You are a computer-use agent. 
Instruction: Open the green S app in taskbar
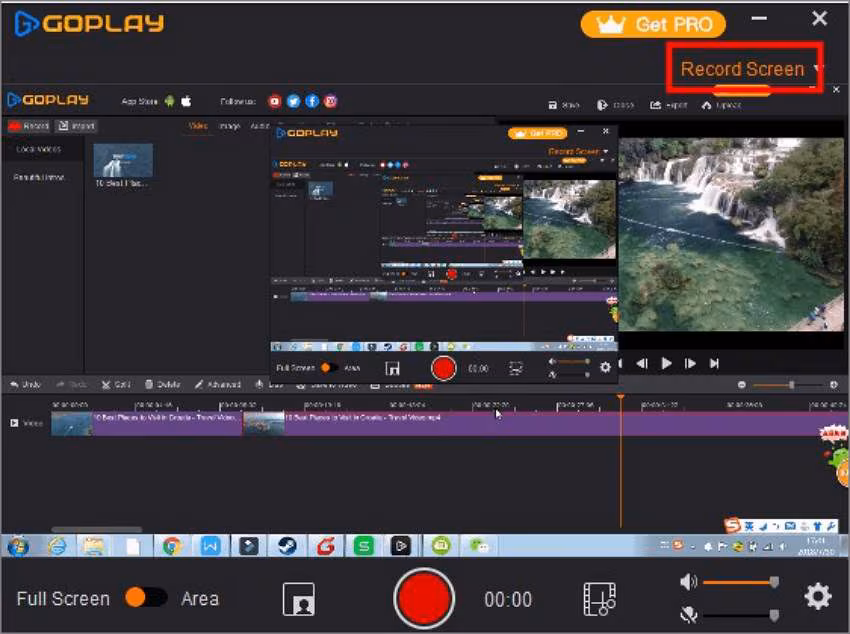point(364,546)
